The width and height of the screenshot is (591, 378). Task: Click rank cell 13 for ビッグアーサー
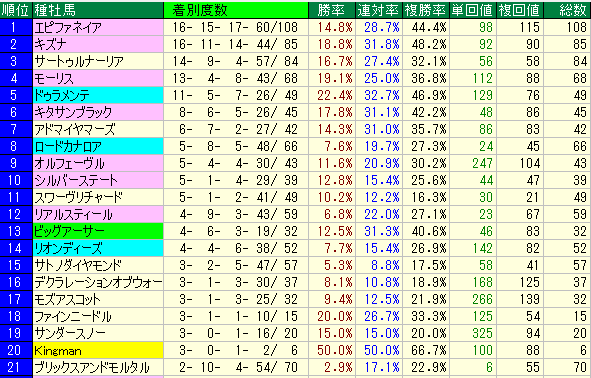[16, 231]
